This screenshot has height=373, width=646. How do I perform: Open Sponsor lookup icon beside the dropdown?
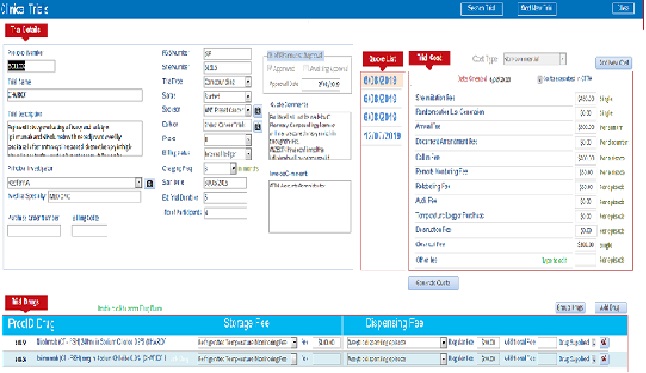pyautogui.click(x=257, y=110)
